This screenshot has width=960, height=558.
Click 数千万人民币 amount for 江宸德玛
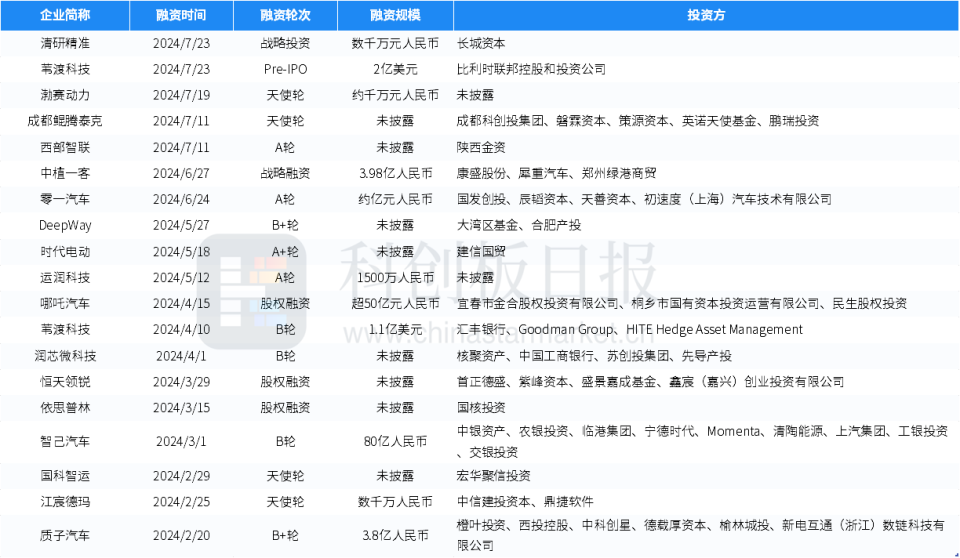396,502
